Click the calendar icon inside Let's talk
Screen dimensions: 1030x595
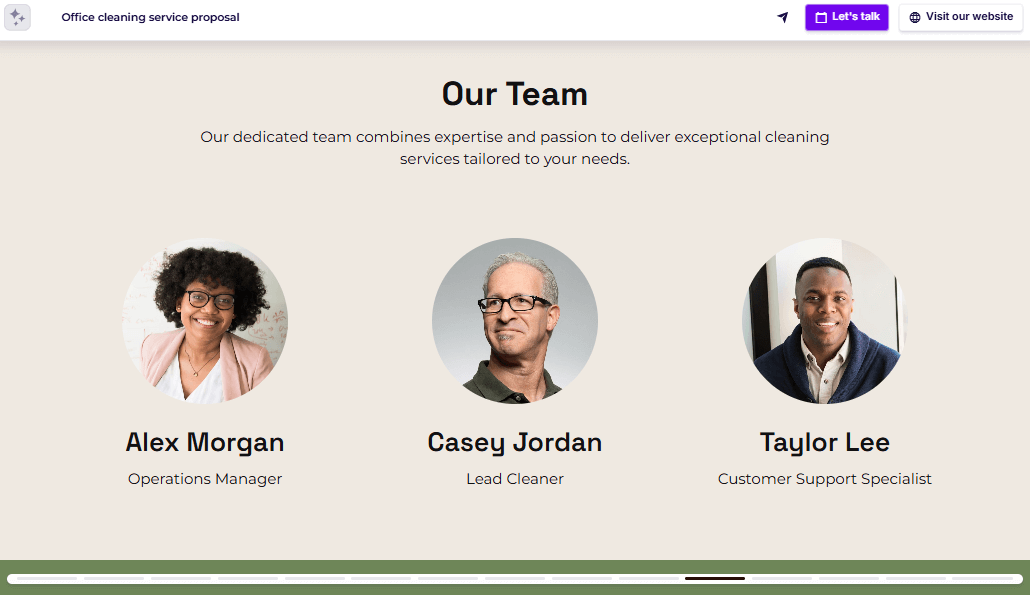(x=821, y=17)
